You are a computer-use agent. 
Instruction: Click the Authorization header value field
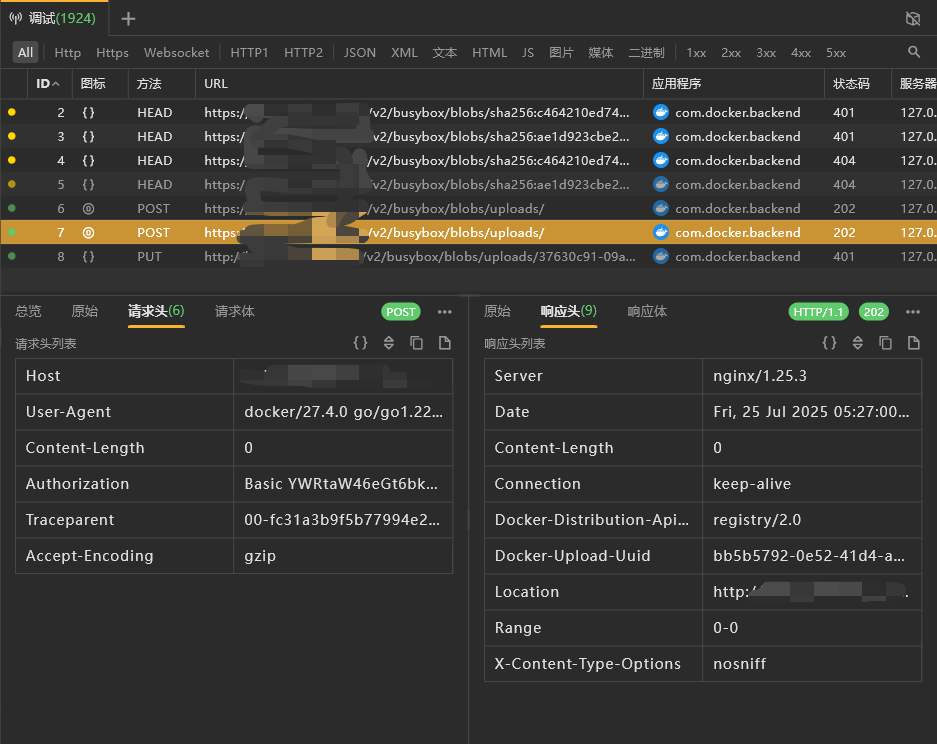pos(341,484)
